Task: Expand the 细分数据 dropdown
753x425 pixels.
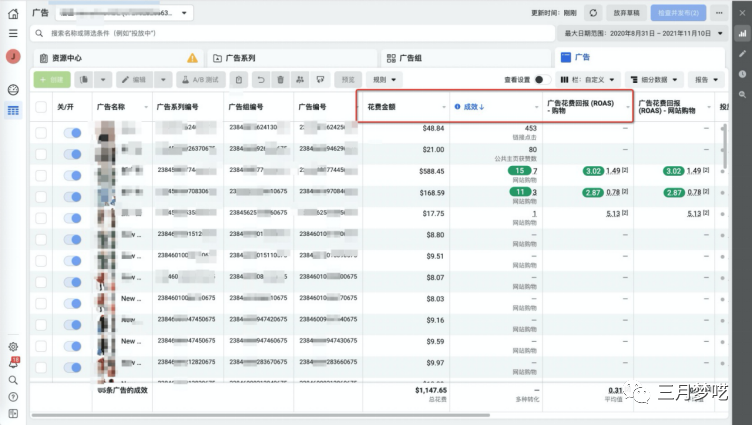Action: (652, 79)
